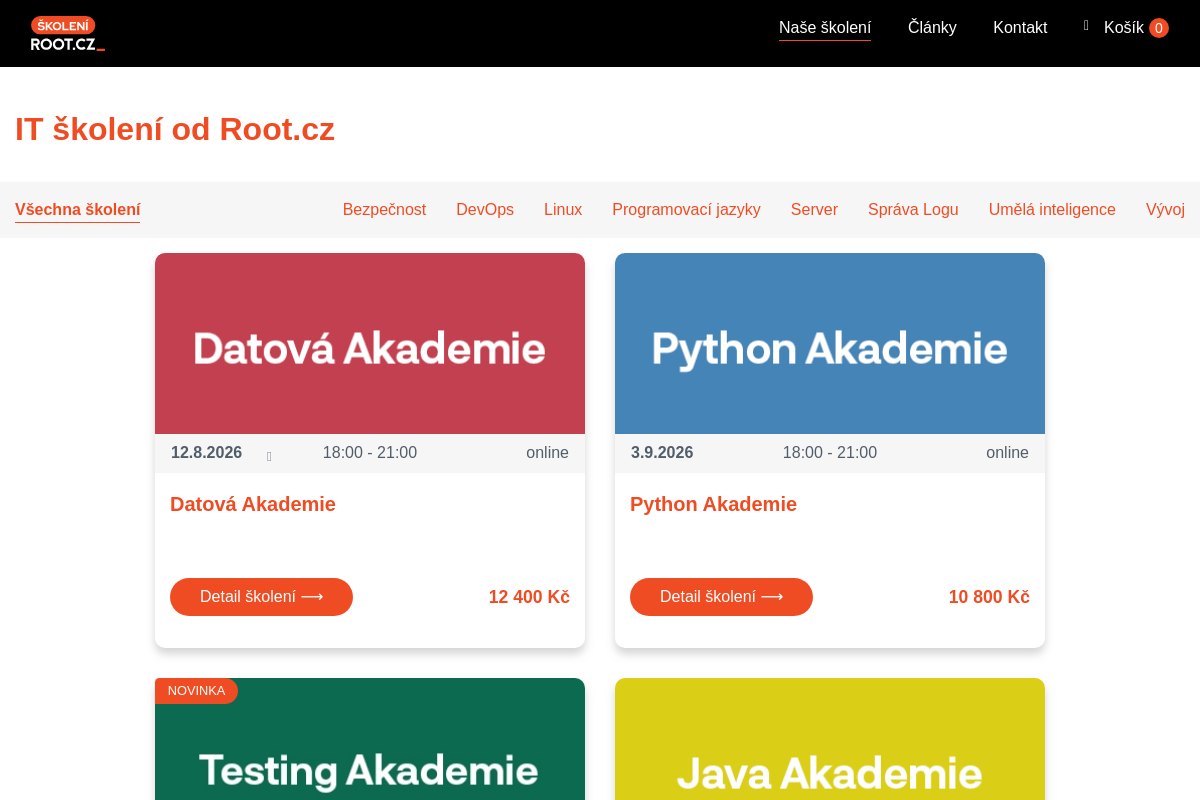Filter trainings by Linux category
This screenshot has height=800, width=1200.
point(563,210)
